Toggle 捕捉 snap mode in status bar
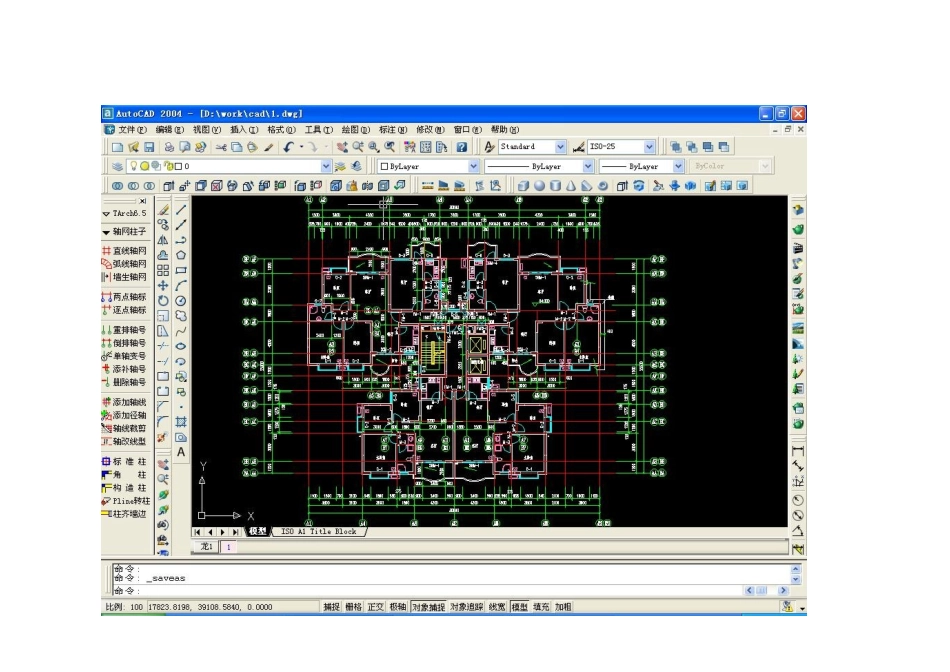The image size is (950, 672). (331, 607)
